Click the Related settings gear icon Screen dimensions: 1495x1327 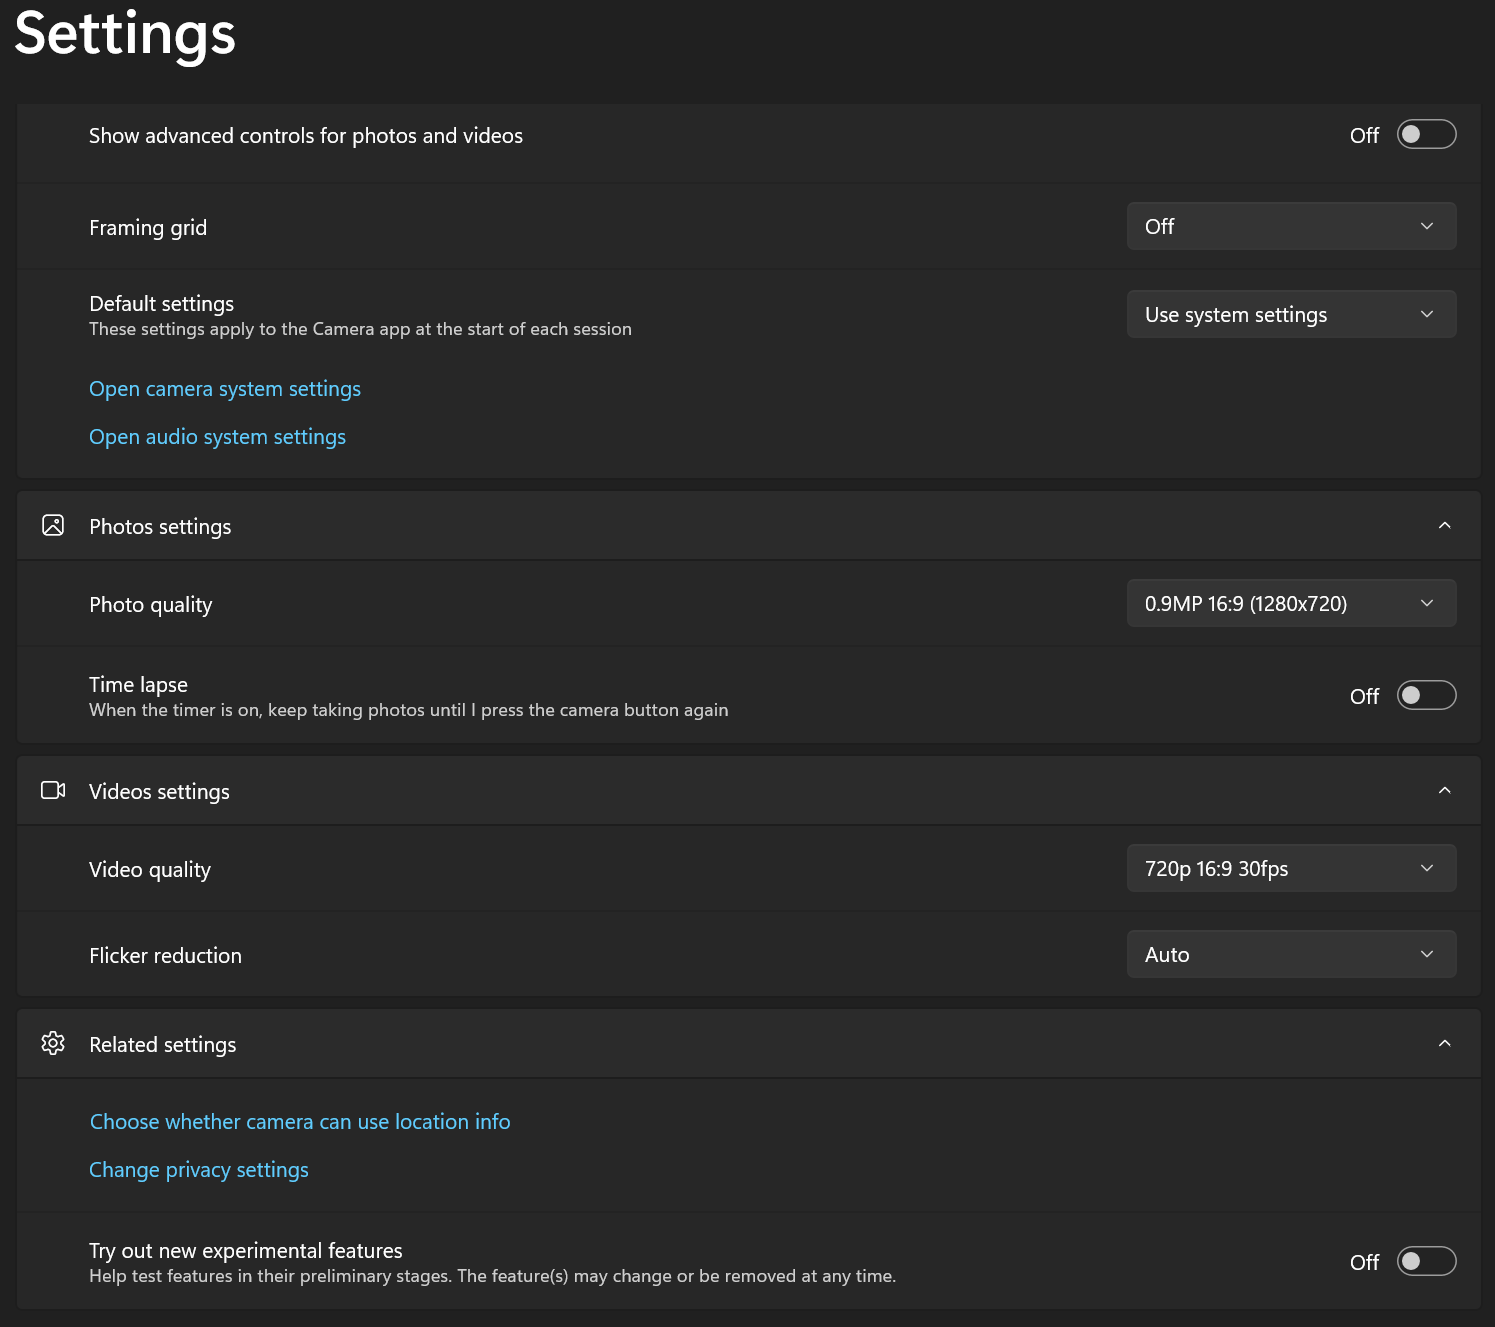click(53, 1043)
